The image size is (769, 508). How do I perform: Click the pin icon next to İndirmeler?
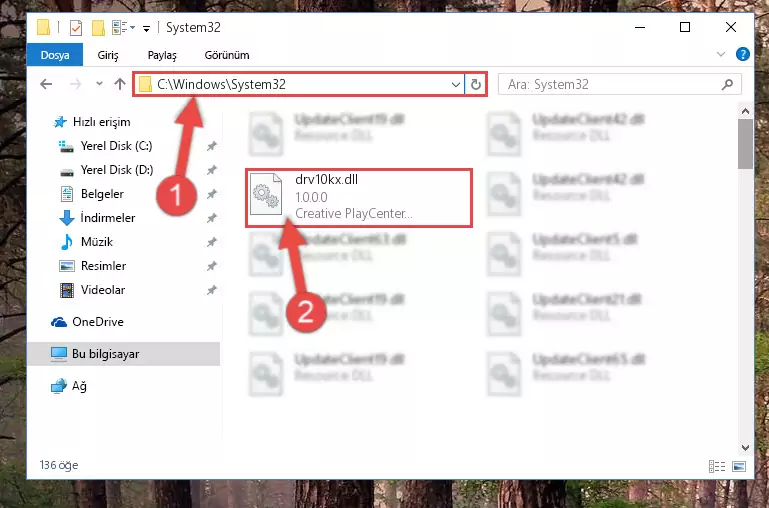point(211,218)
